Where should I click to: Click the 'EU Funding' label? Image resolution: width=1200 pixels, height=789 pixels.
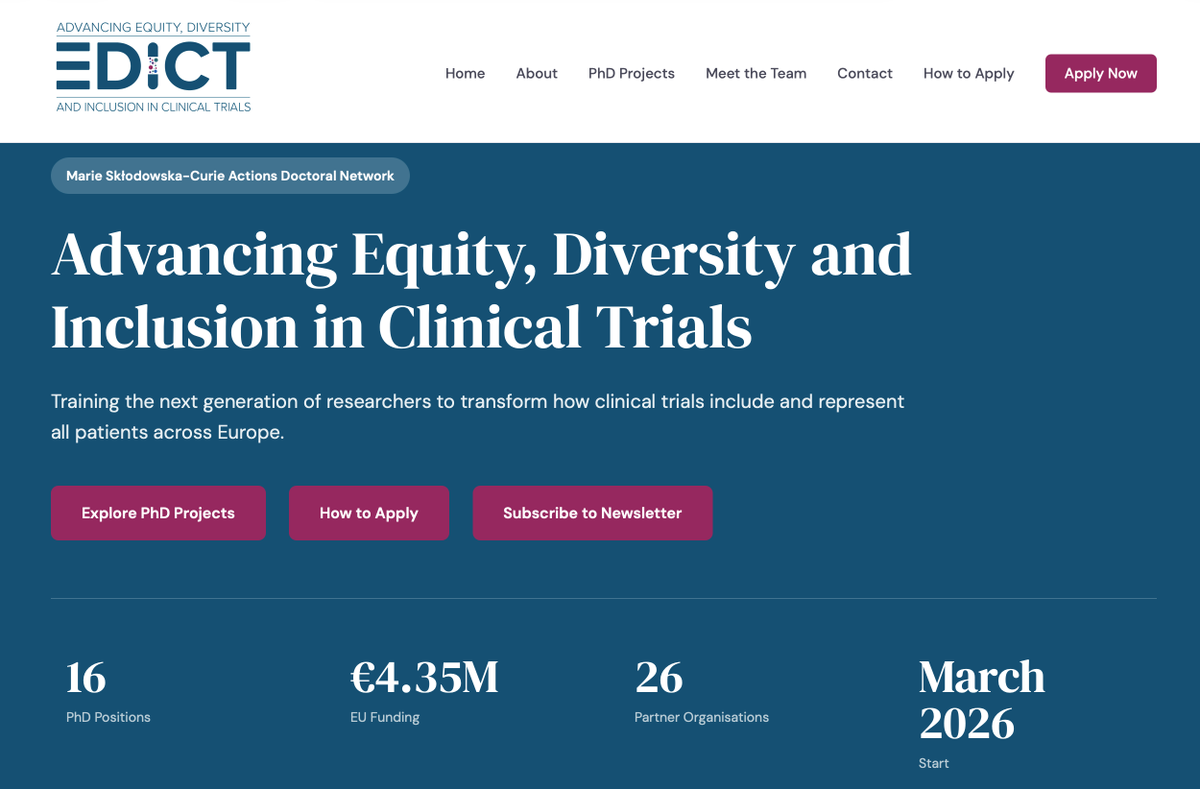pyautogui.click(x=385, y=717)
